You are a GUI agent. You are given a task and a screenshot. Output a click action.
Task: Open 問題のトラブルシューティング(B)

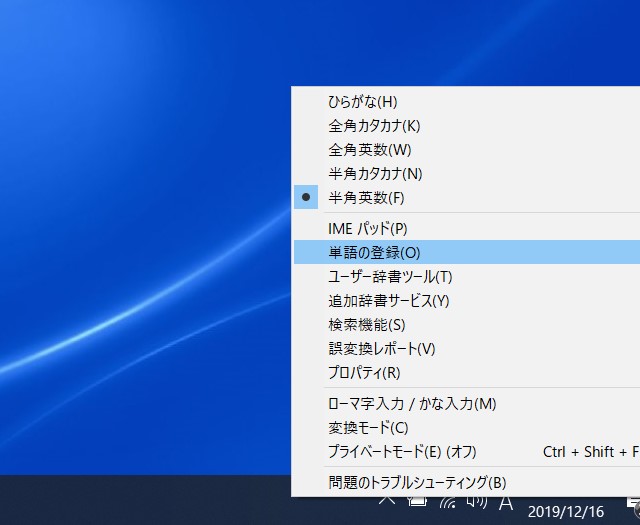(467, 483)
